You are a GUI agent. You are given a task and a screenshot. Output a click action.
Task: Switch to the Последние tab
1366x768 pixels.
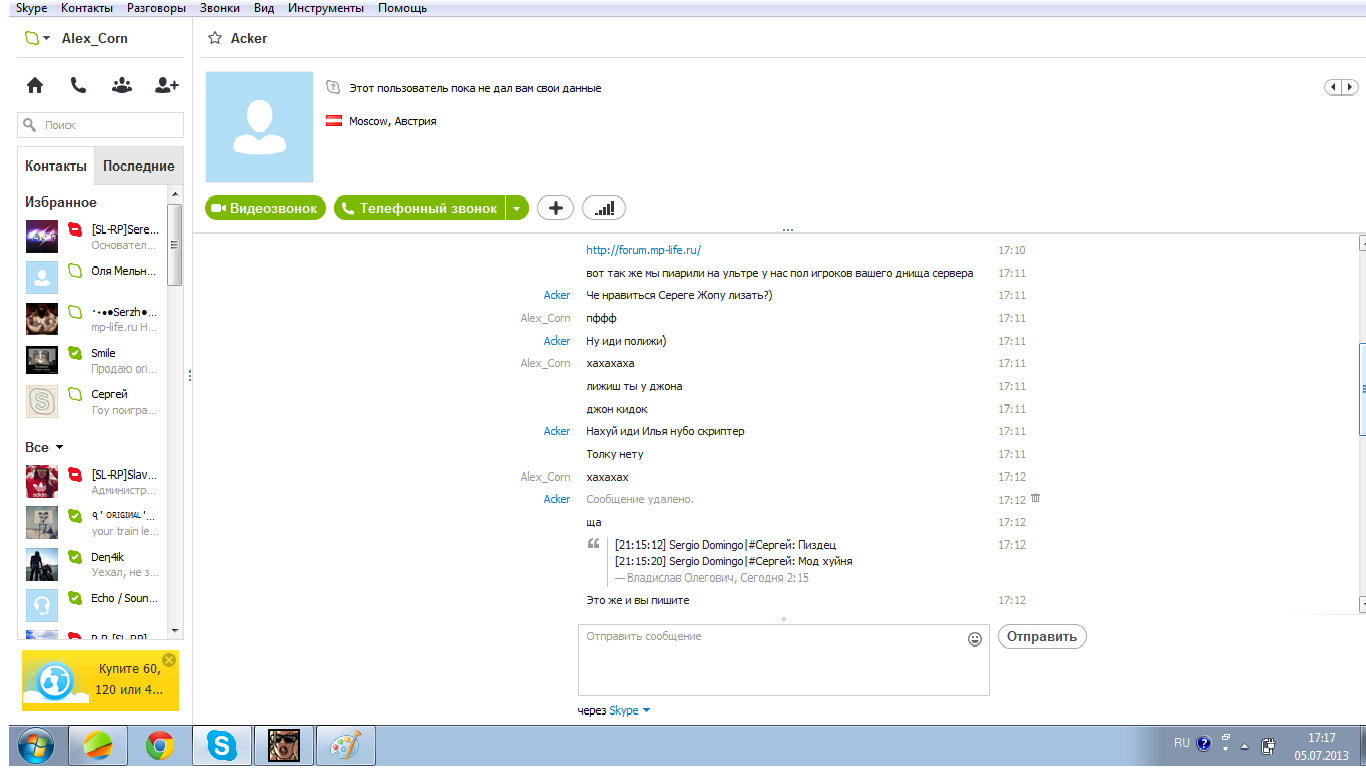pos(139,166)
